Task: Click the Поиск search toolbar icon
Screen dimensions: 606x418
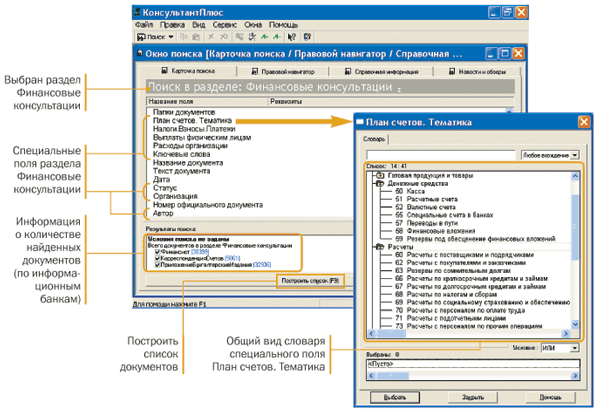Action: tap(142, 37)
